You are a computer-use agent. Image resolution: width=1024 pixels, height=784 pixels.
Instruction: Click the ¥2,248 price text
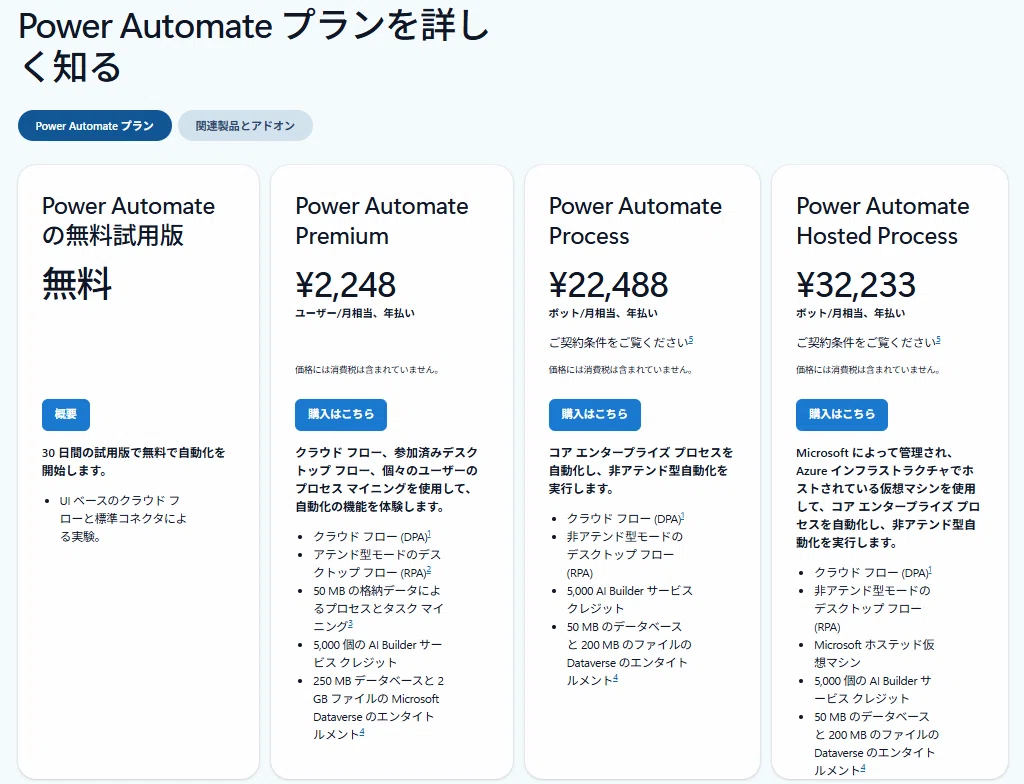click(345, 285)
